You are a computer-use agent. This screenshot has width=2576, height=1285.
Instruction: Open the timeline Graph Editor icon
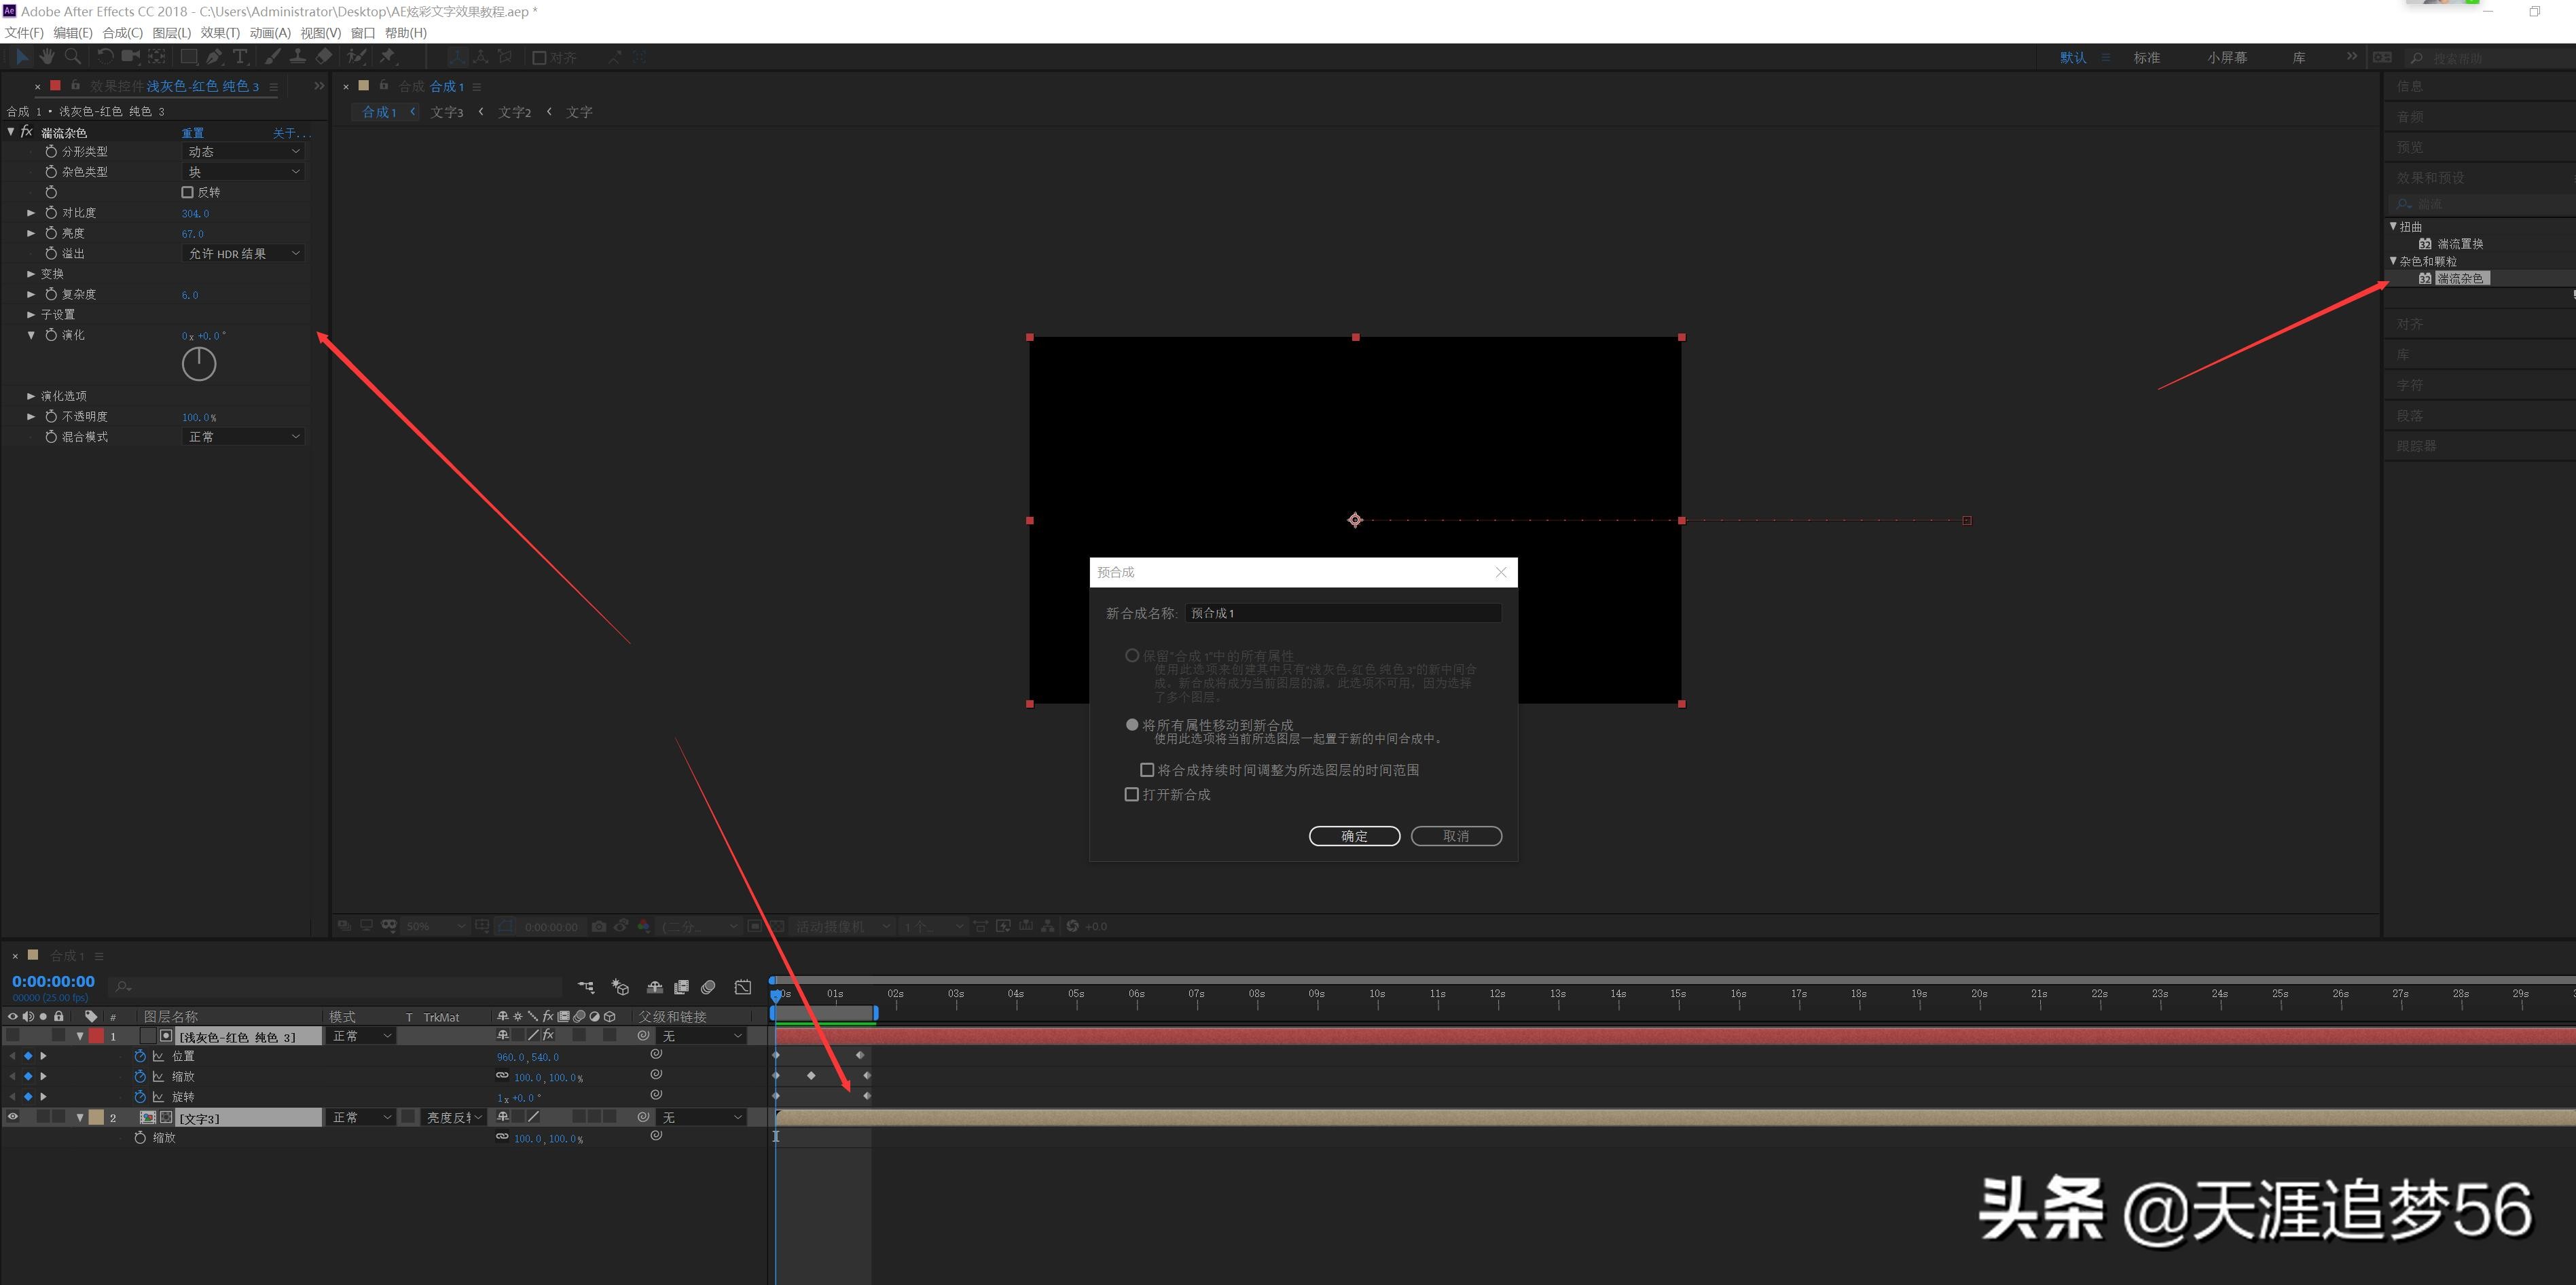(743, 987)
